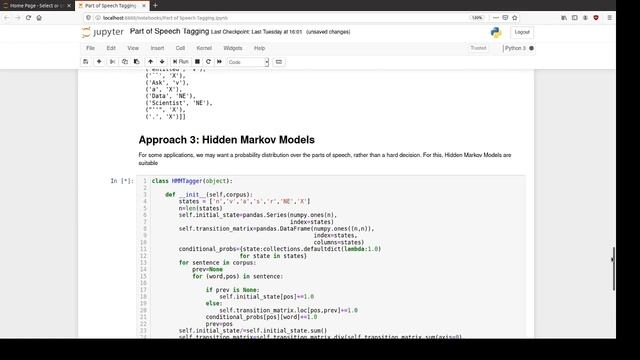
Task: Open the Help menu
Action: pyautogui.click(x=260, y=48)
